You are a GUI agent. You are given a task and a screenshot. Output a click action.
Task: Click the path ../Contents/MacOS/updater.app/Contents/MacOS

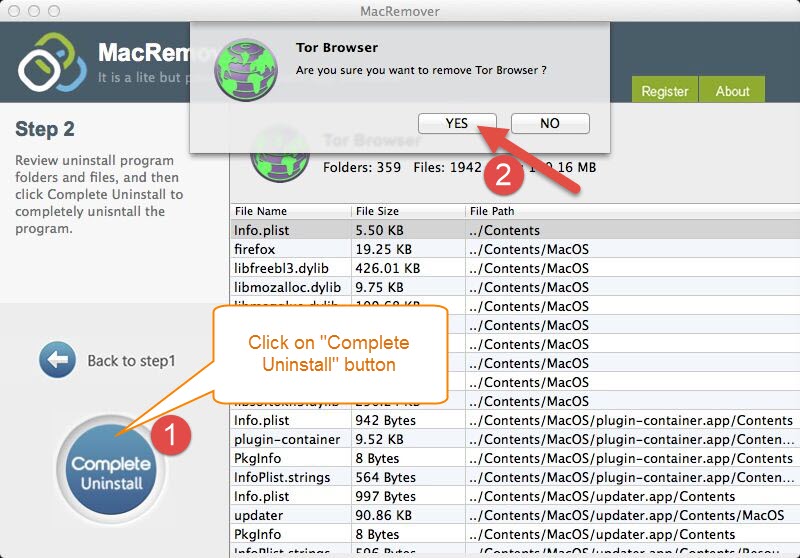click(x=627, y=515)
